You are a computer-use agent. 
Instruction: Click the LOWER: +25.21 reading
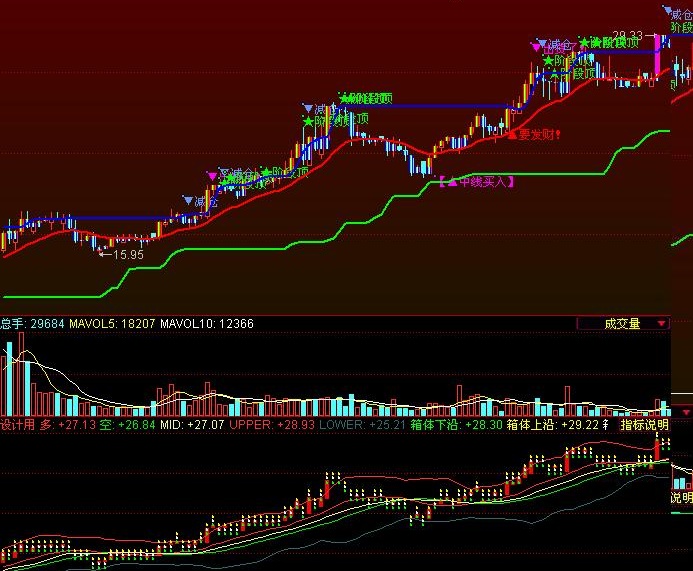click(x=362, y=425)
